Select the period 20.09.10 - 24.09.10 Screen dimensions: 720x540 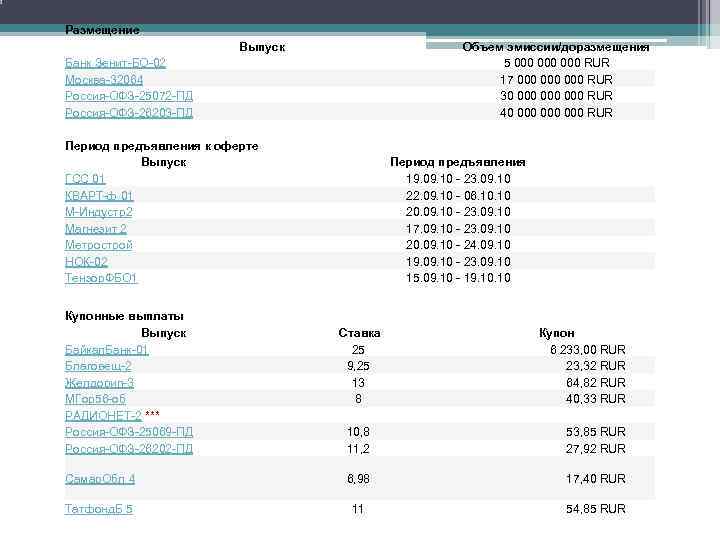(x=458, y=245)
